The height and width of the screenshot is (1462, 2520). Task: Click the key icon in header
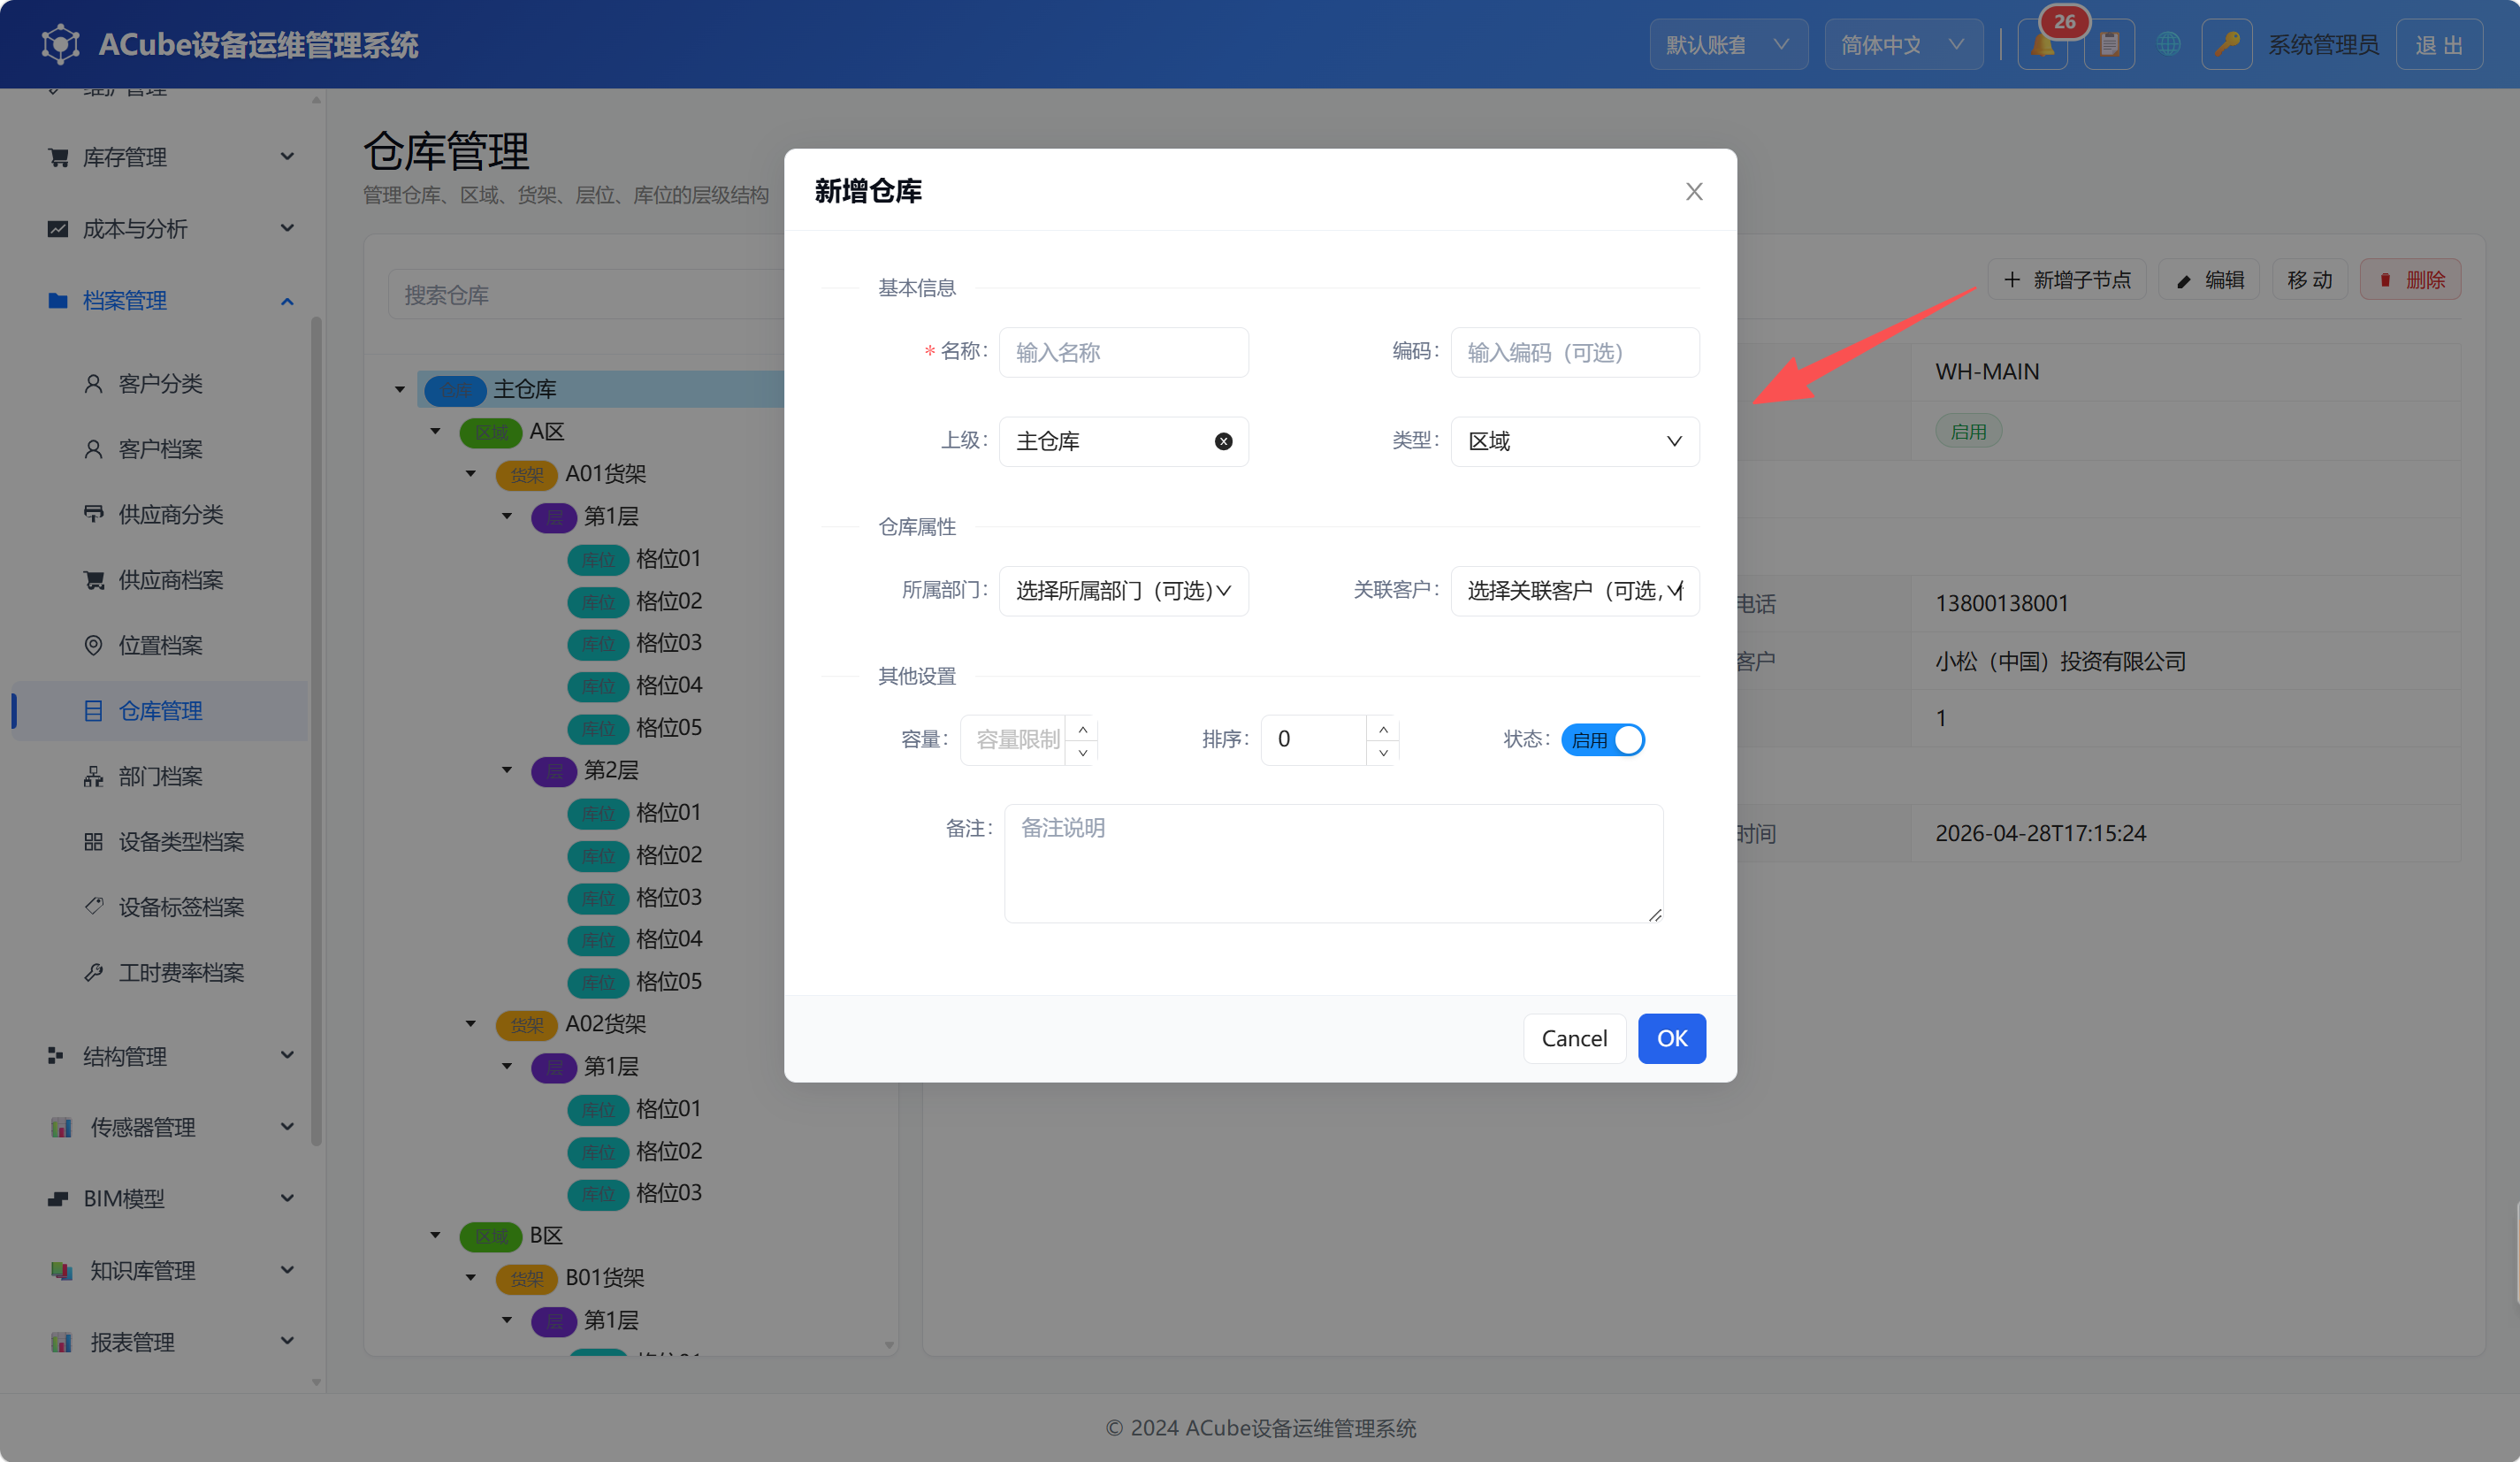(2226, 45)
